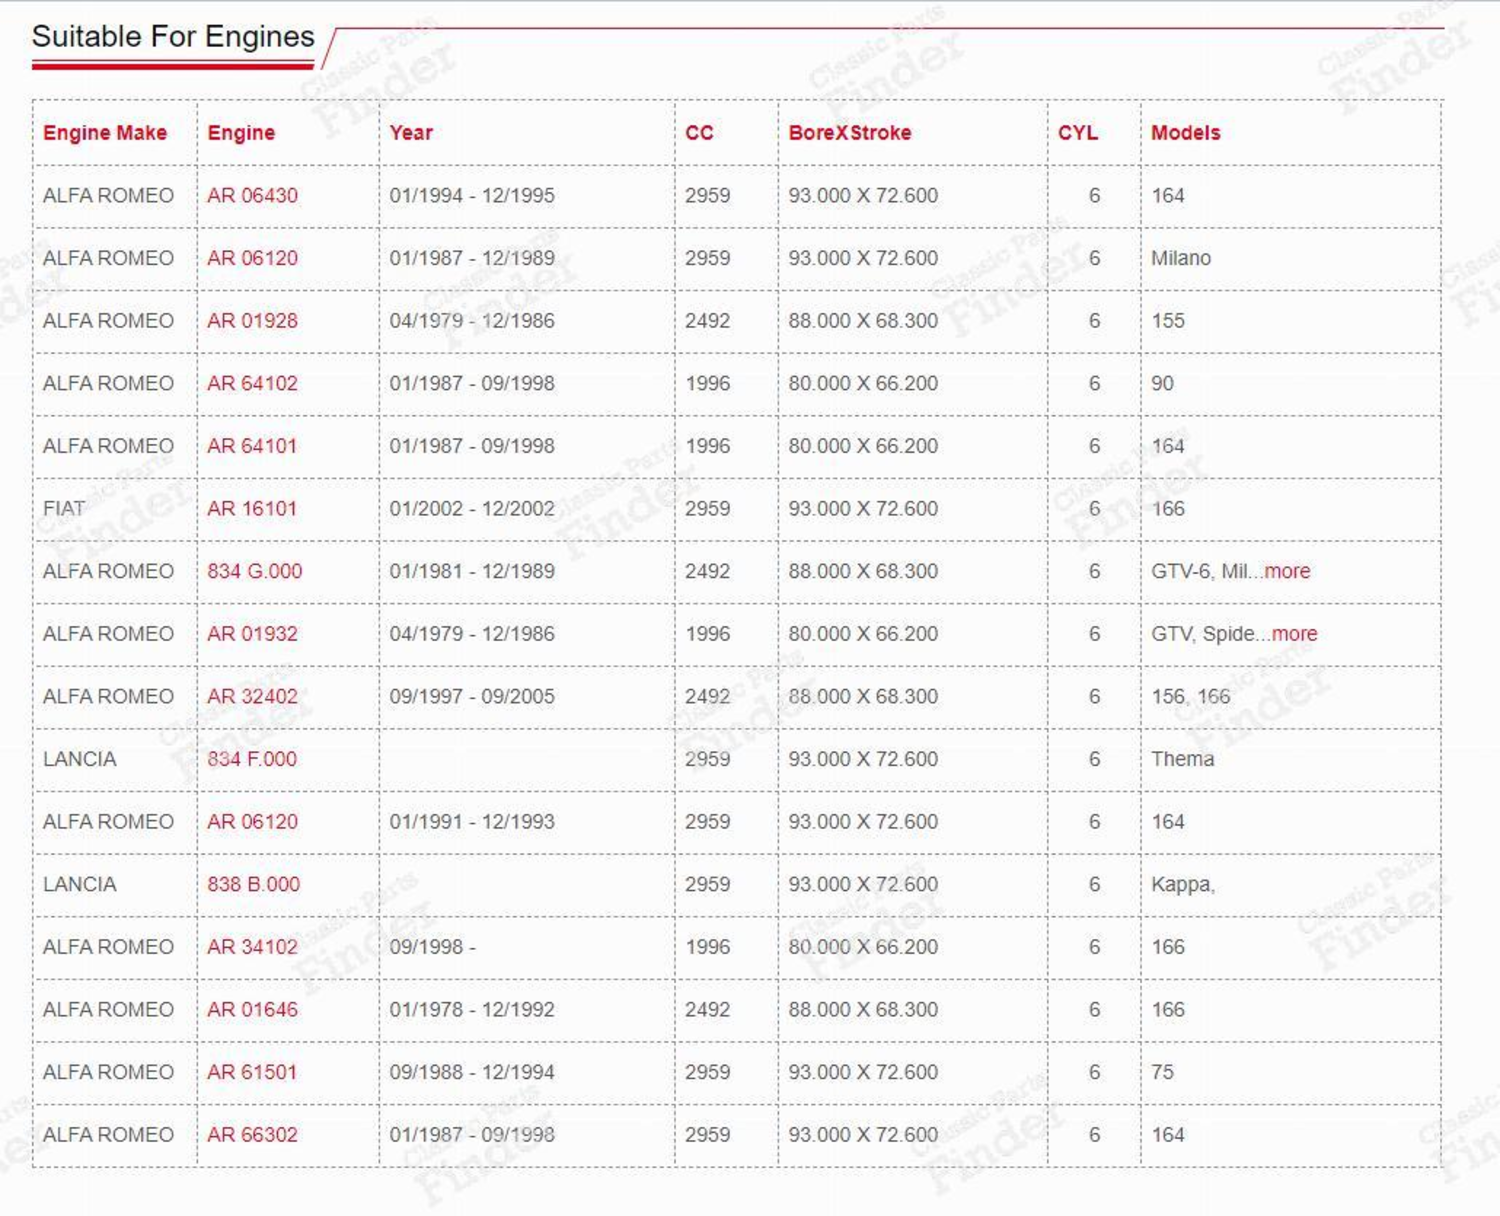The image size is (1500, 1216).
Task: Open the AR 06430 engine link
Action: [x=252, y=196]
